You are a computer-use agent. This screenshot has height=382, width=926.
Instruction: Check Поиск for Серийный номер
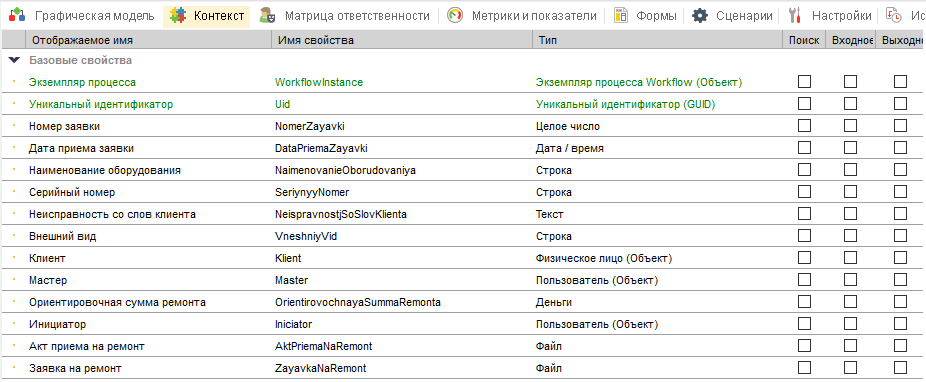804,191
